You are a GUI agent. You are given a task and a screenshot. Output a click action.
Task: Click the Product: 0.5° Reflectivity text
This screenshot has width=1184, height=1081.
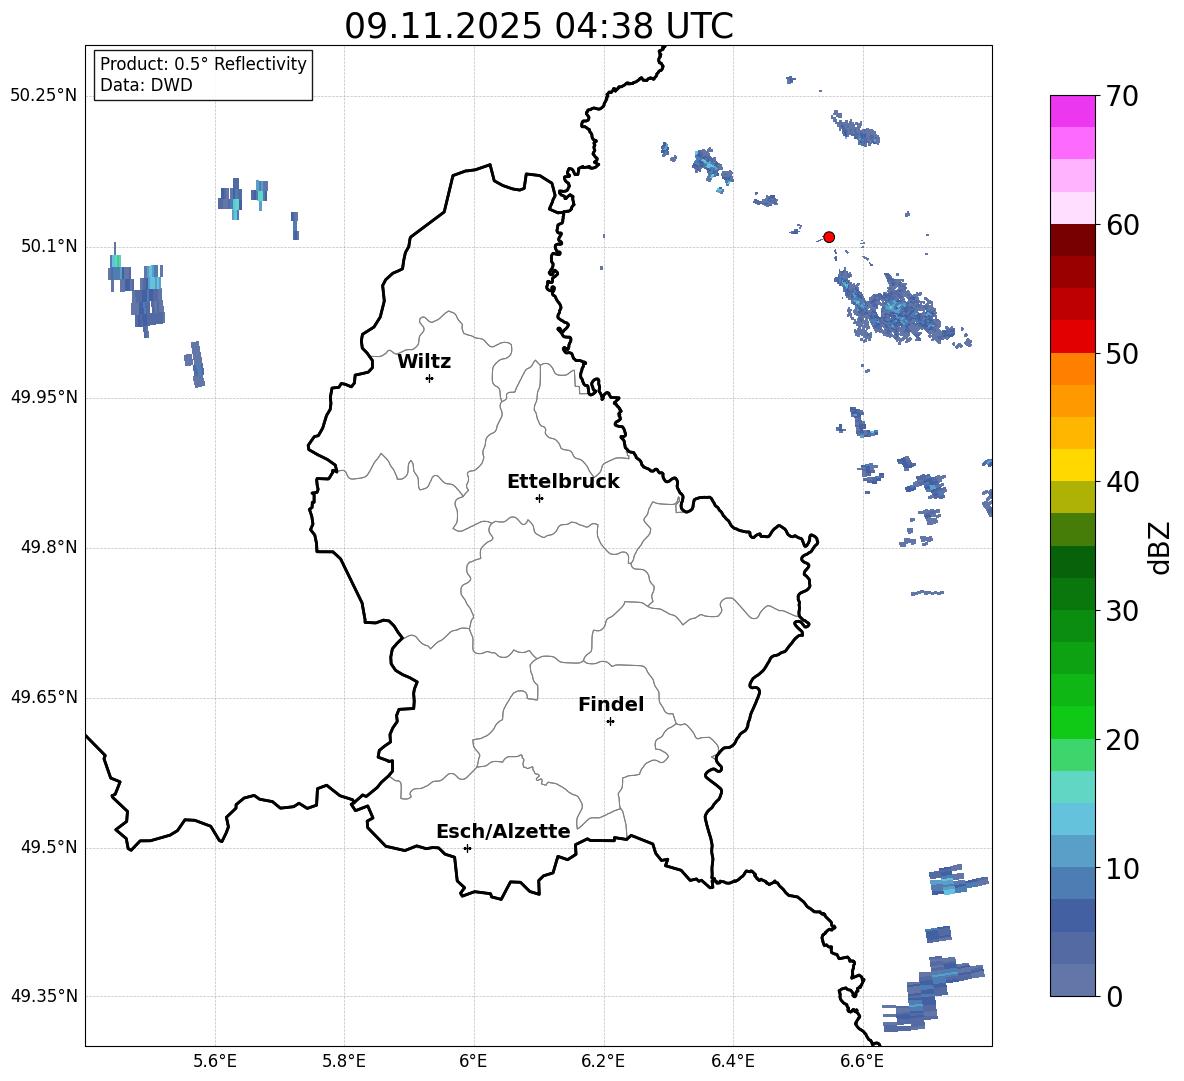coord(203,64)
